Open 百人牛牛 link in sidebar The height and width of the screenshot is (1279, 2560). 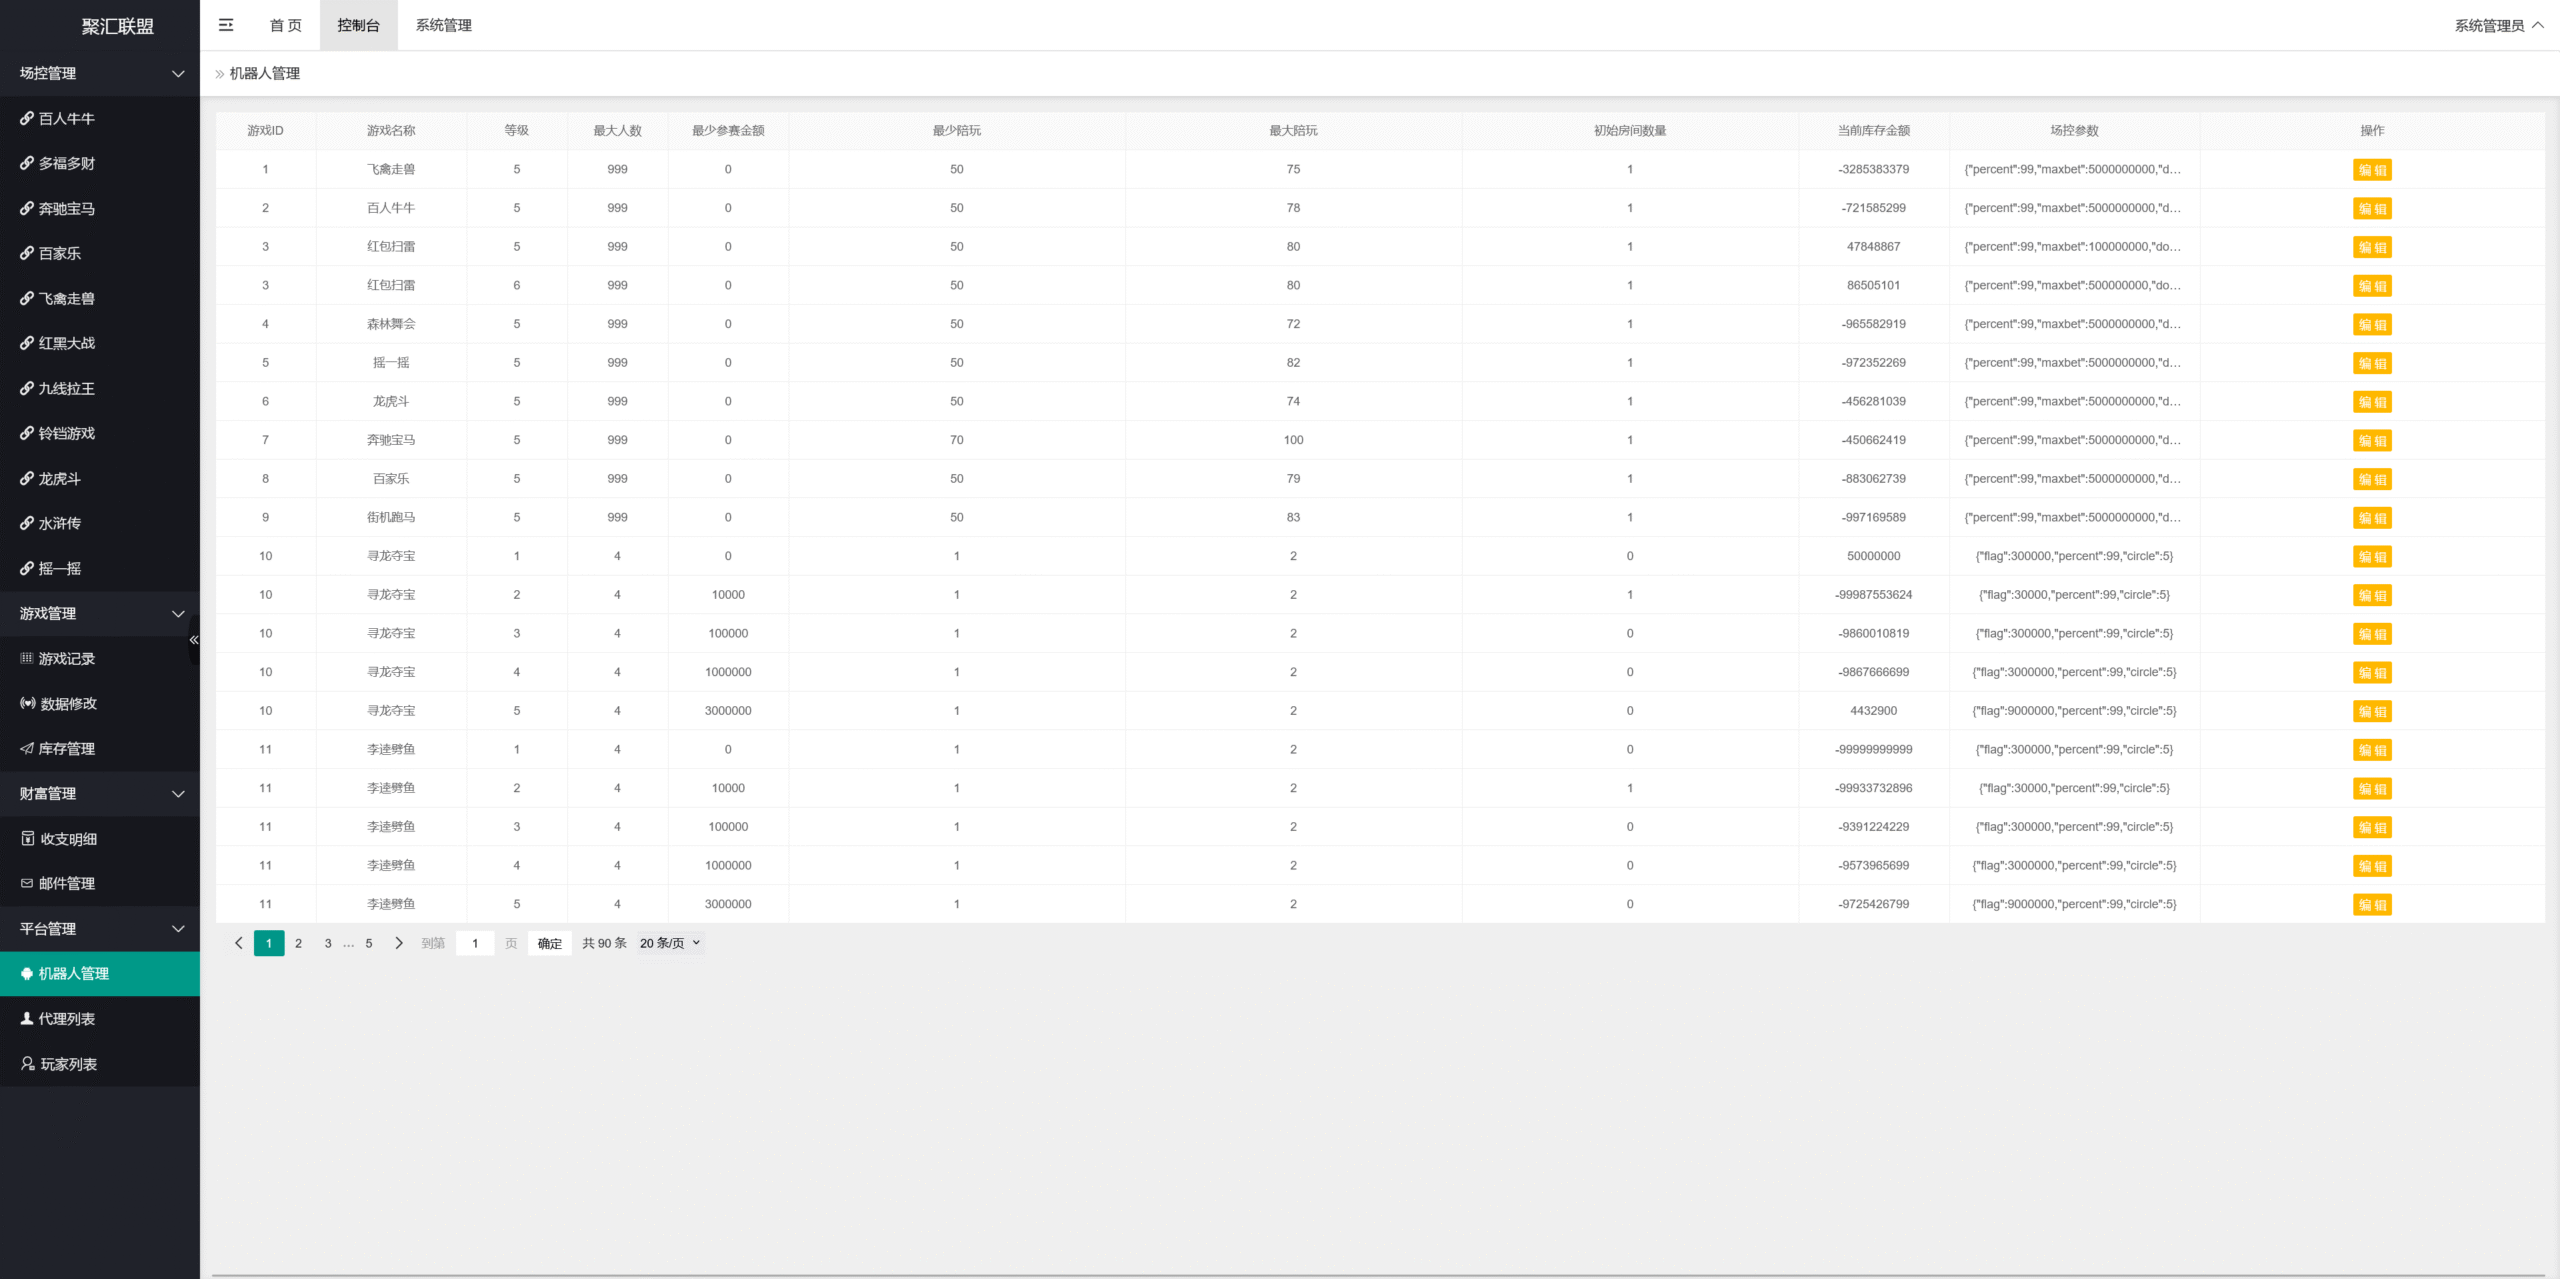66,119
